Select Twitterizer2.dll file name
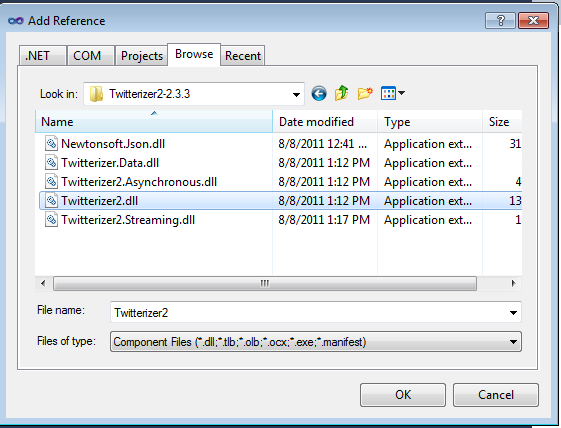 (99, 200)
